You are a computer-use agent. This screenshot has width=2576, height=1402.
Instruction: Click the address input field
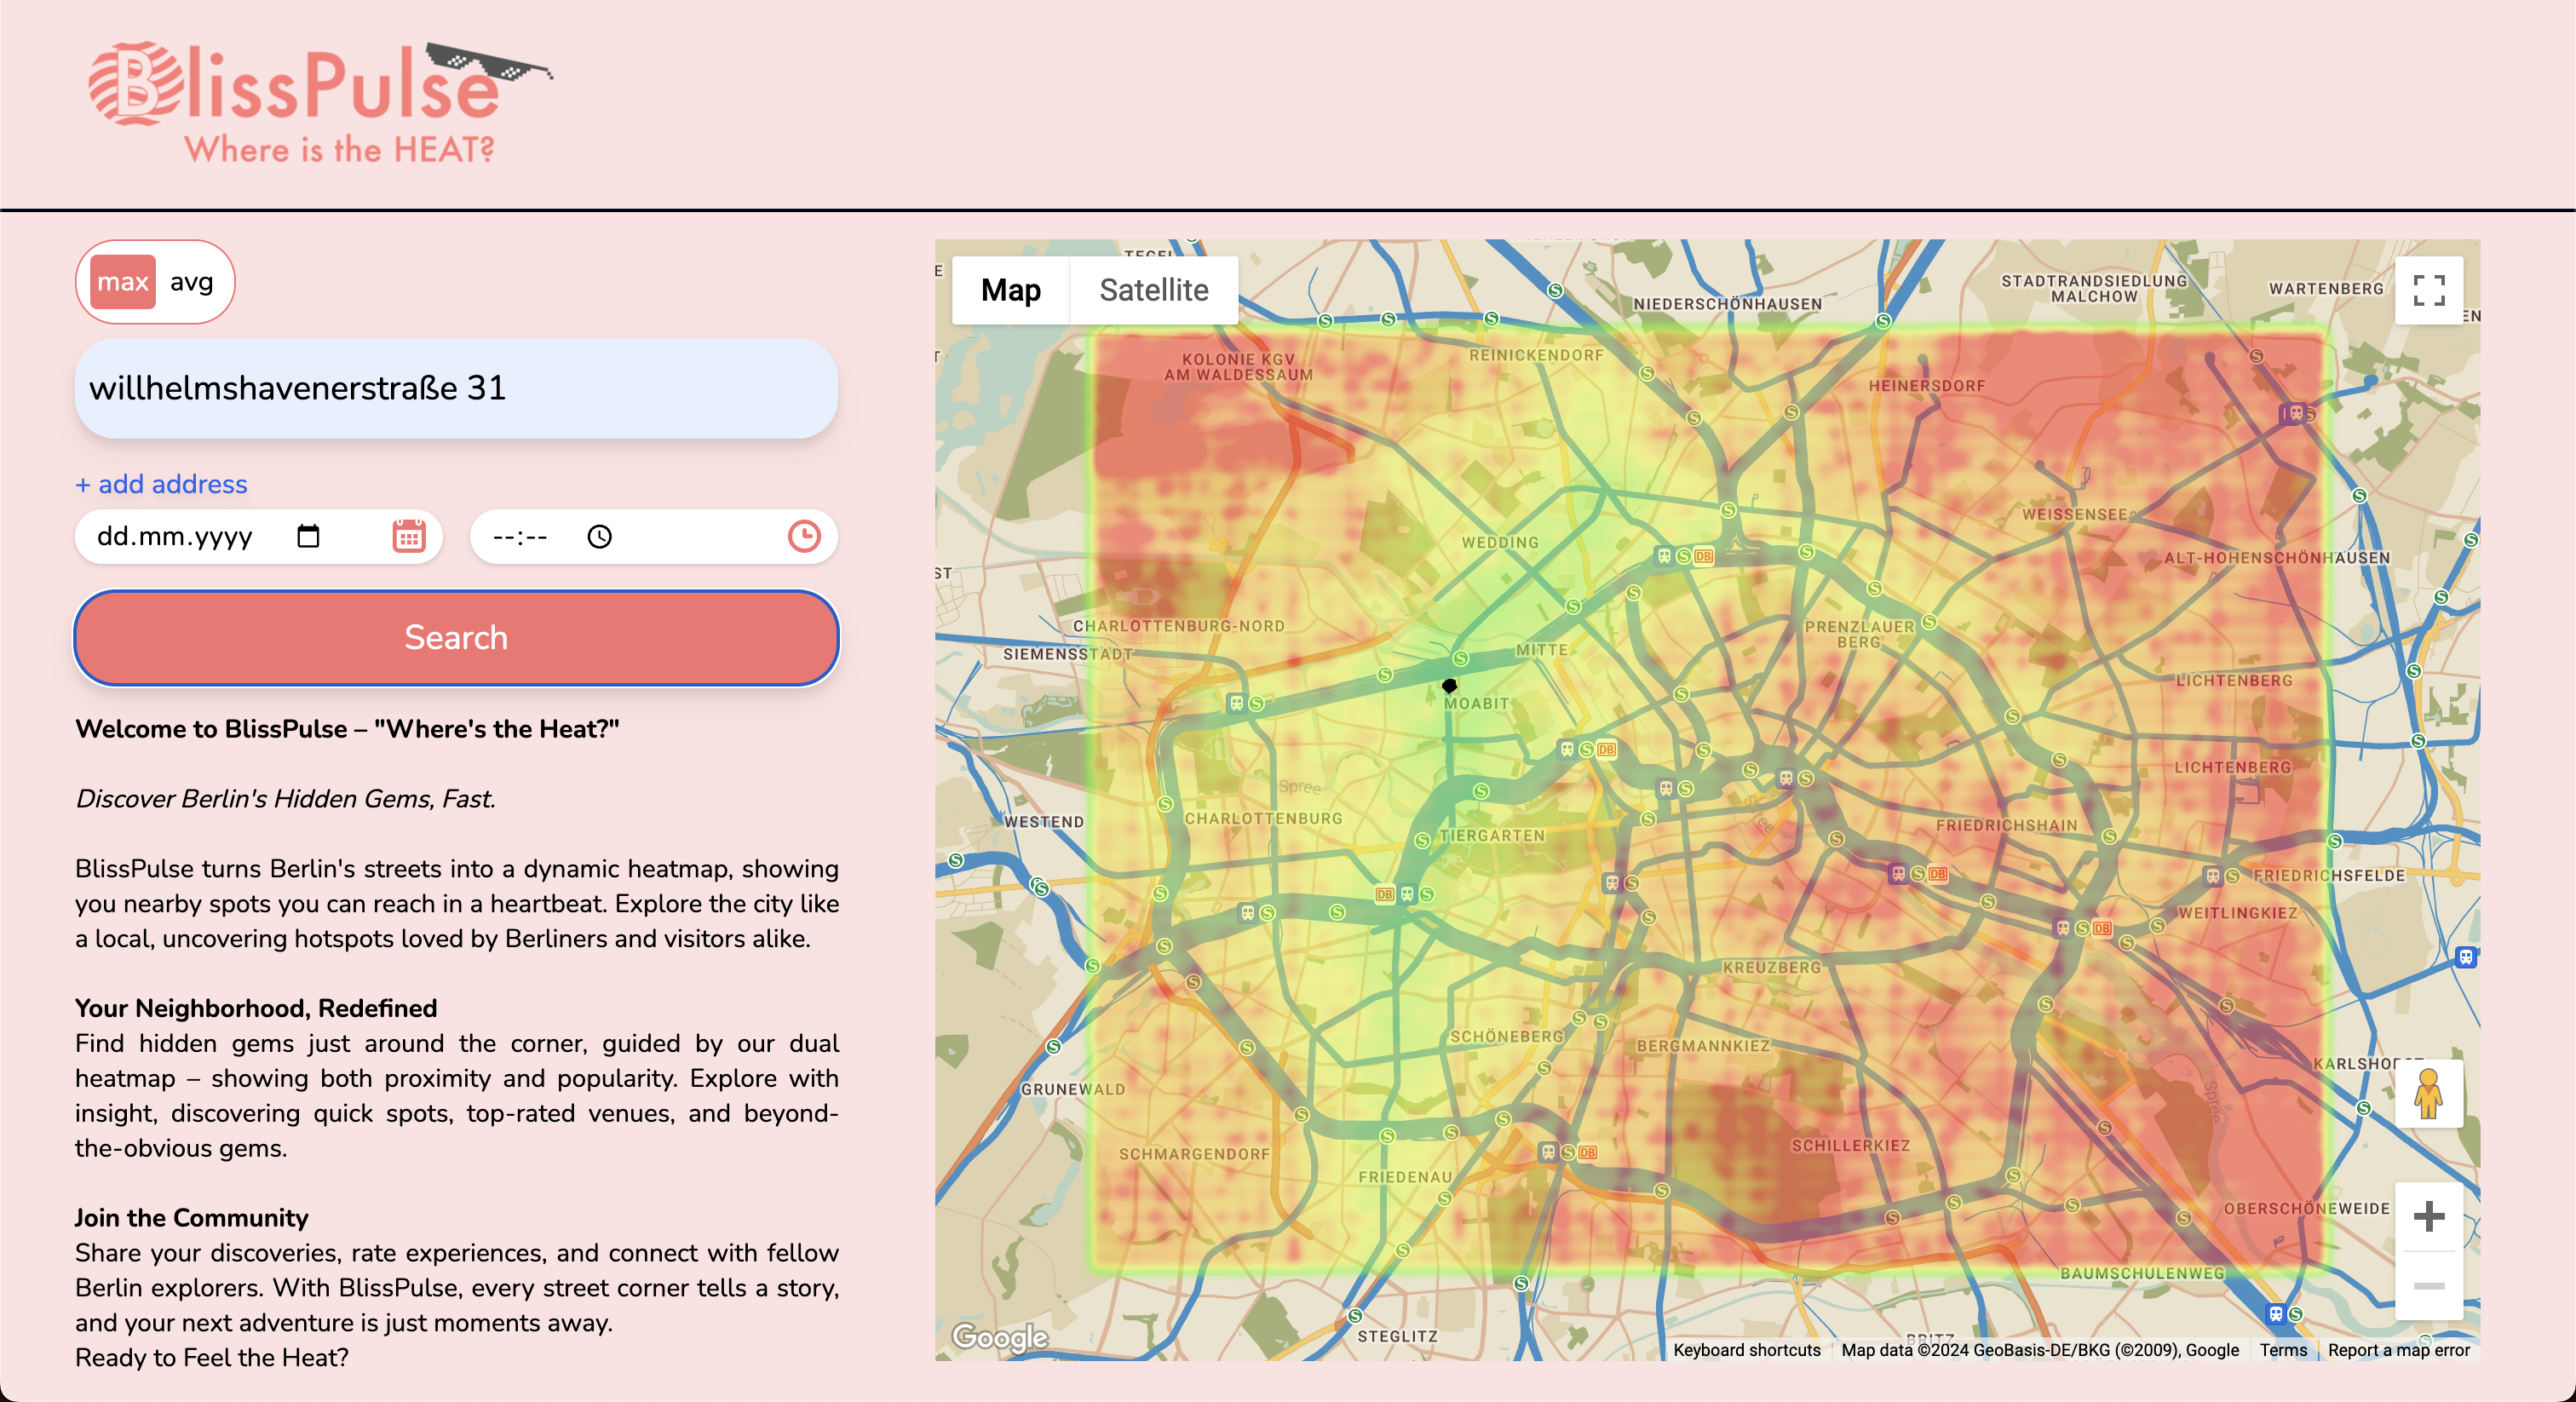point(456,388)
